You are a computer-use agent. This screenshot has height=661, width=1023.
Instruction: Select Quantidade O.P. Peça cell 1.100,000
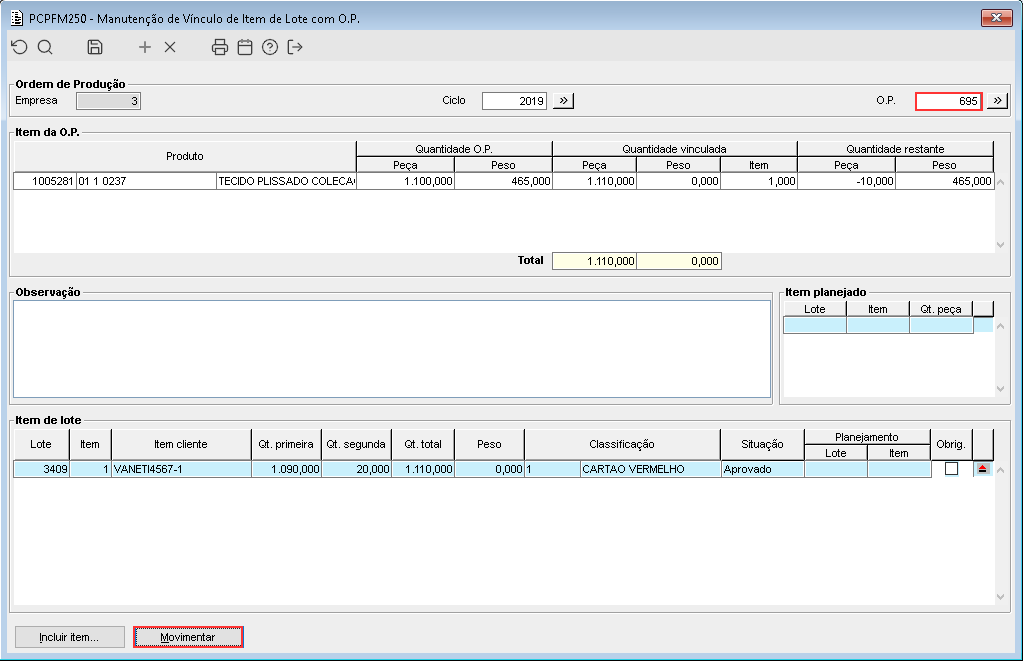click(406, 181)
